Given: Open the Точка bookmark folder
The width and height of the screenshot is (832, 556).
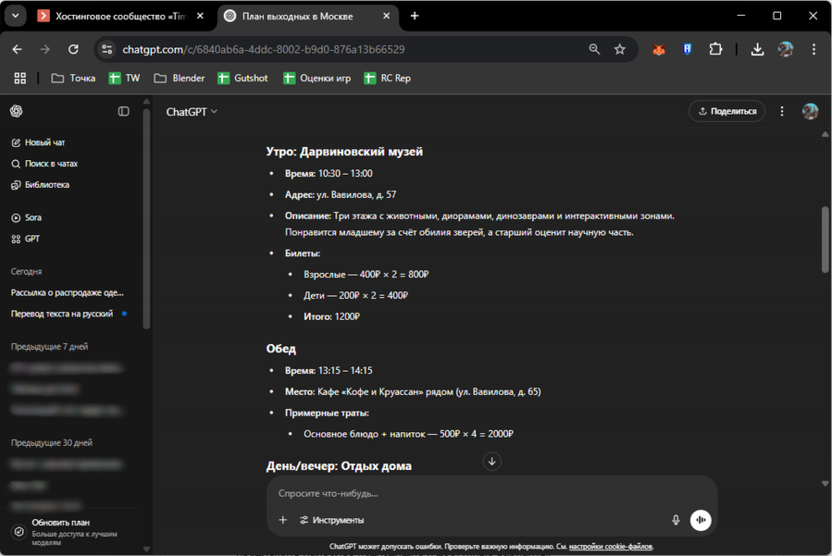Looking at the screenshot, I should 73,78.
